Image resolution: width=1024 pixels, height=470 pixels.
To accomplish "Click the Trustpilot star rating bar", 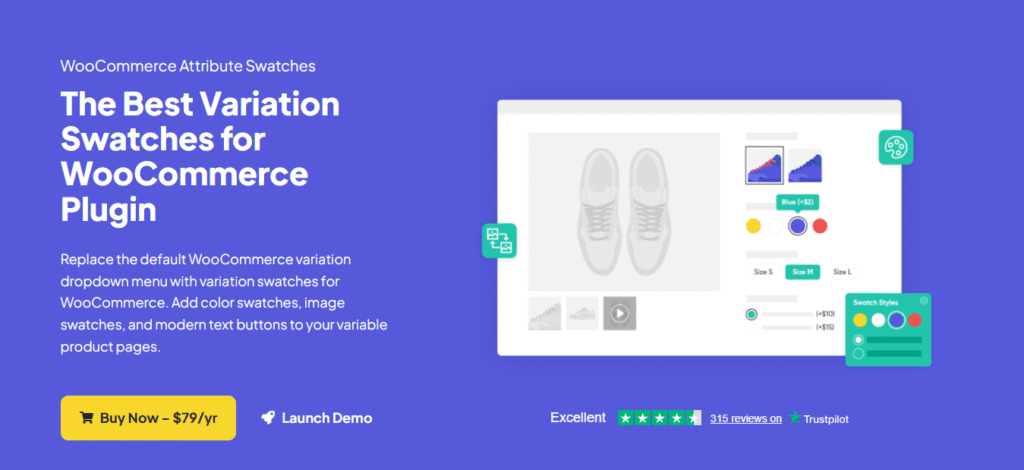I will click(x=660, y=418).
